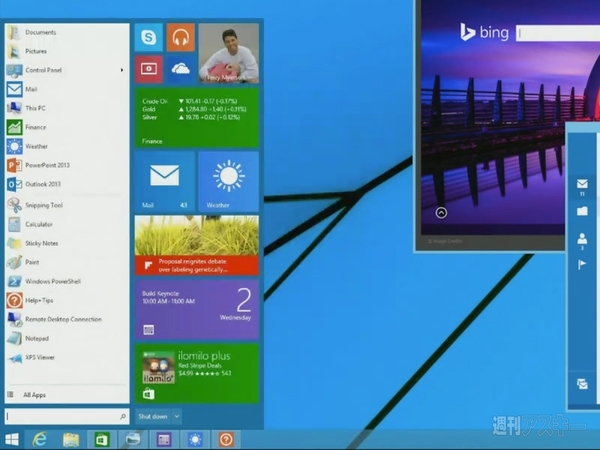Viewport: 600px width, 450px height.
Task: Open the Skype tile
Action: [x=149, y=37]
